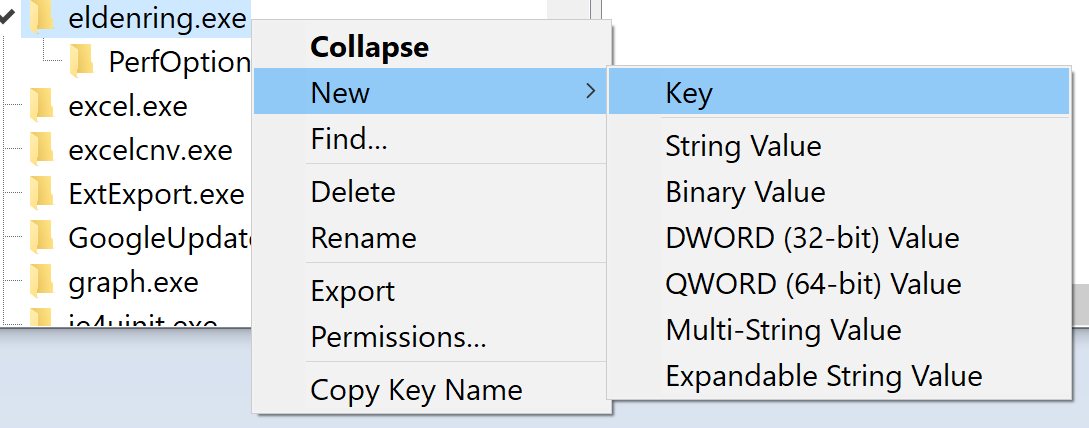Click Permissions... in the context menu
This screenshot has width=1089, height=428.
coord(398,338)
